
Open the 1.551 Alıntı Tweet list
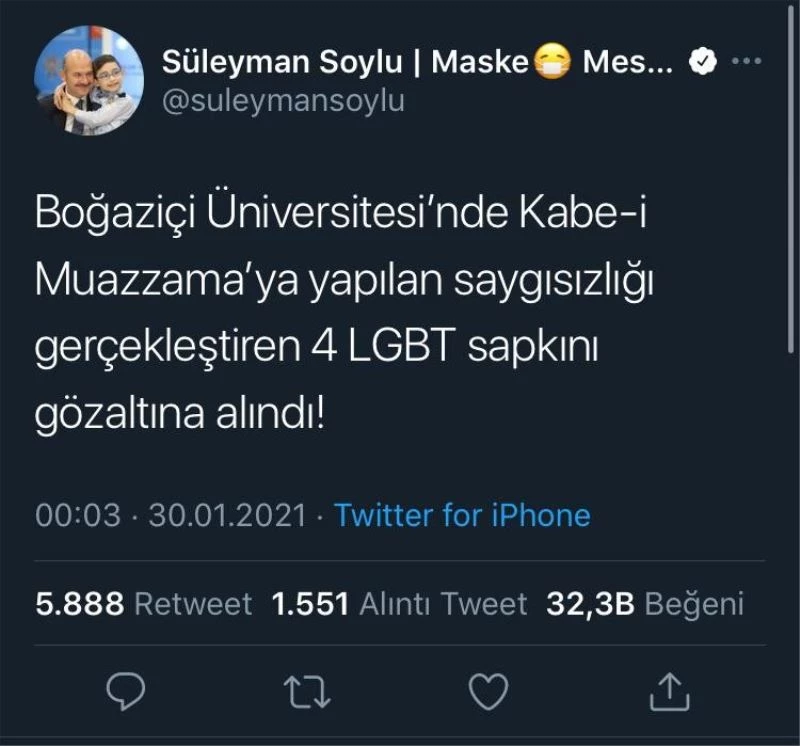(399, 603)
